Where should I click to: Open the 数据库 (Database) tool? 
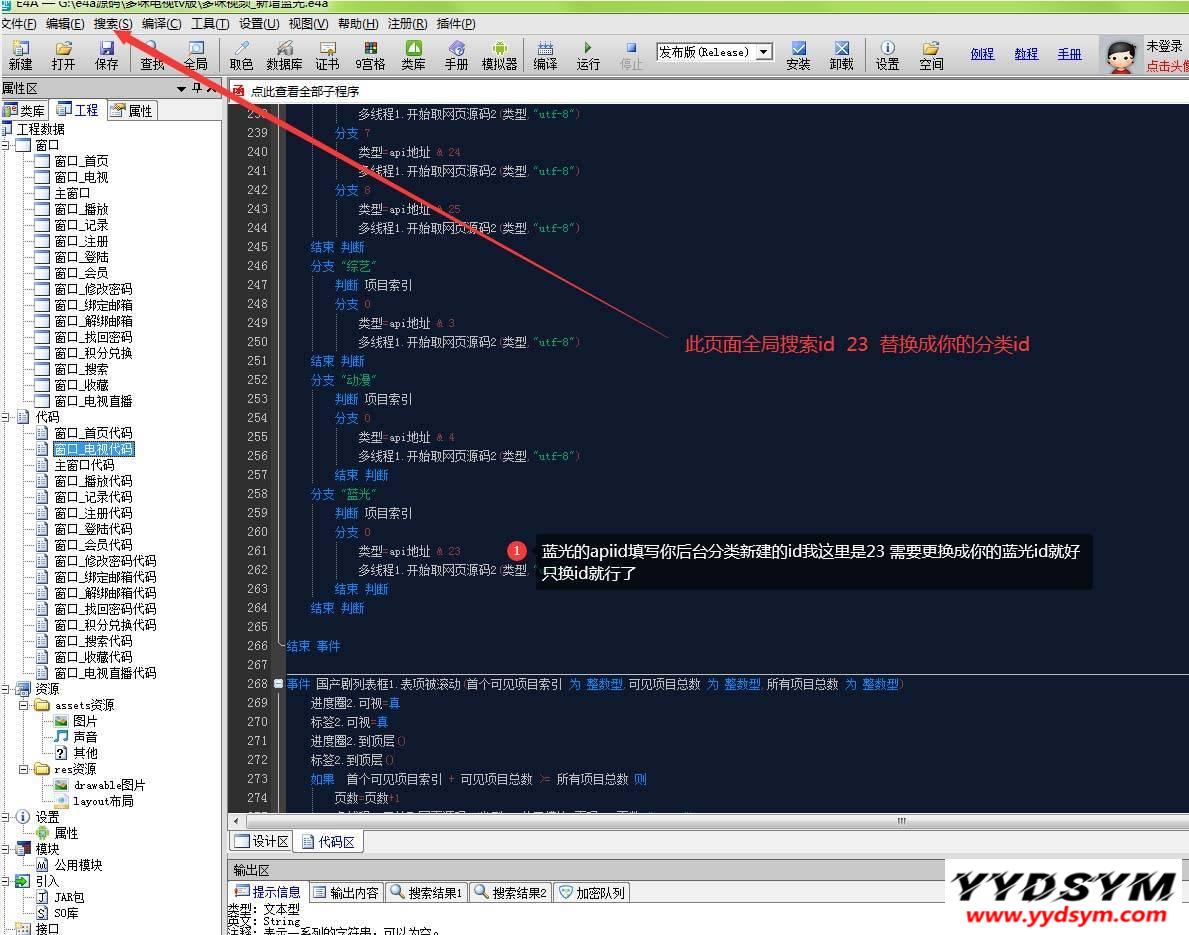(284, 55)
